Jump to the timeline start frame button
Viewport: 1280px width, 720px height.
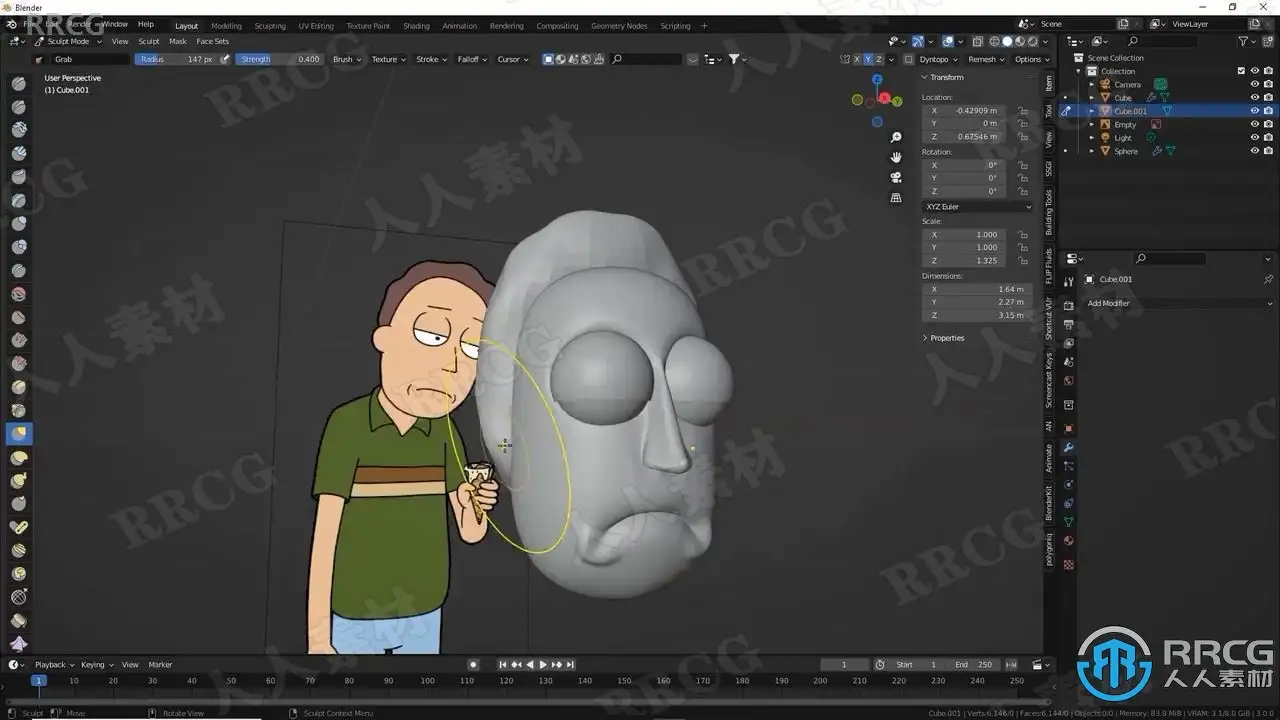[503, 665]
